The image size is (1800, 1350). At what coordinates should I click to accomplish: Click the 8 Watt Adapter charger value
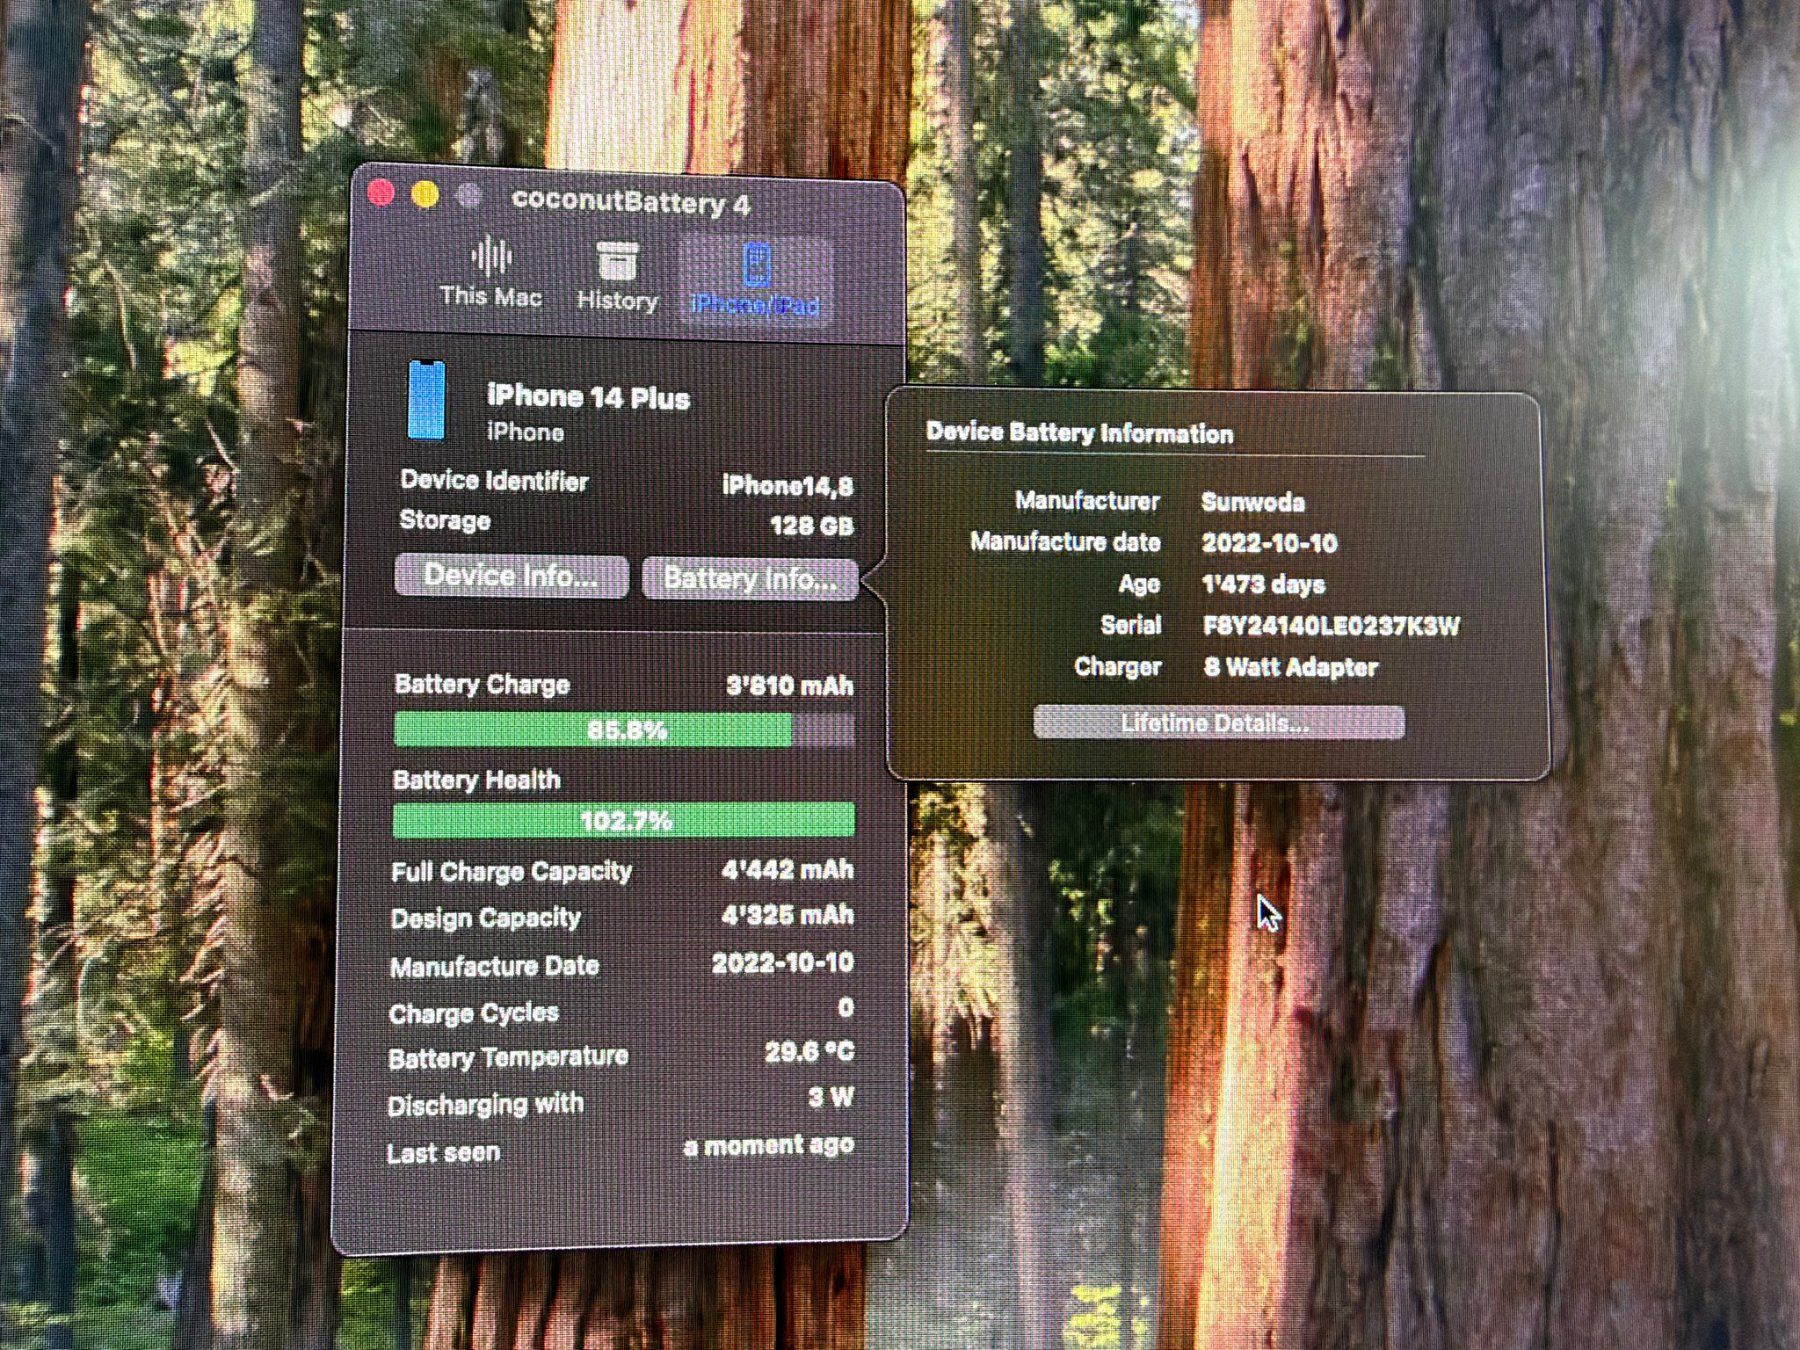click(x=1291, y=667)
